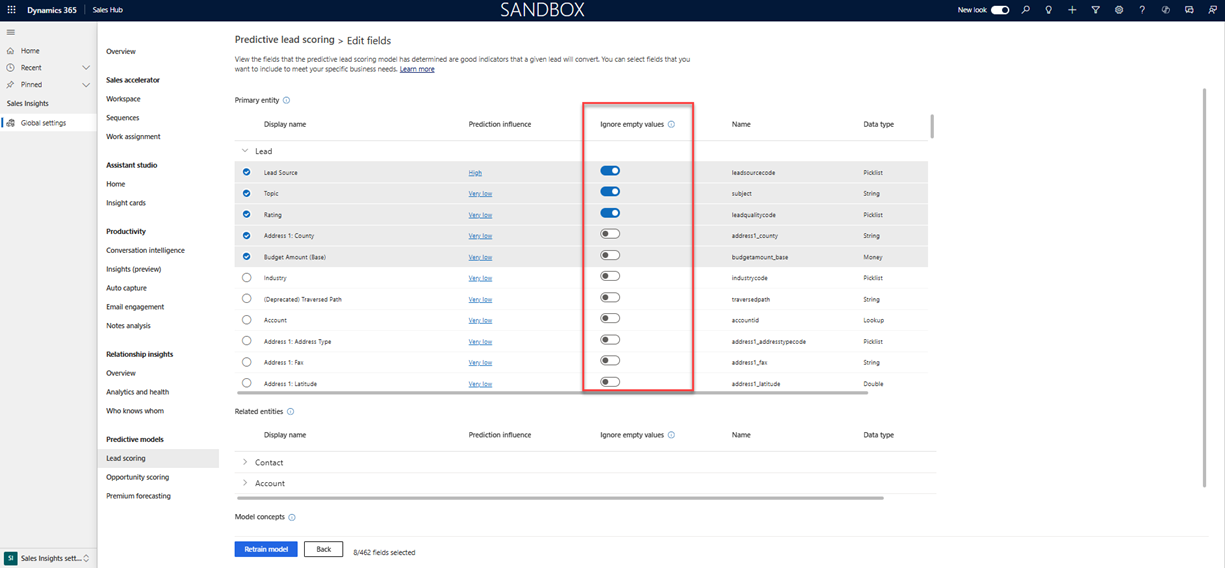Image resolution: width=1225 pixels, height=568 pixels.
Task: Go to Sequences settings
Action: [x=123, y=118]
